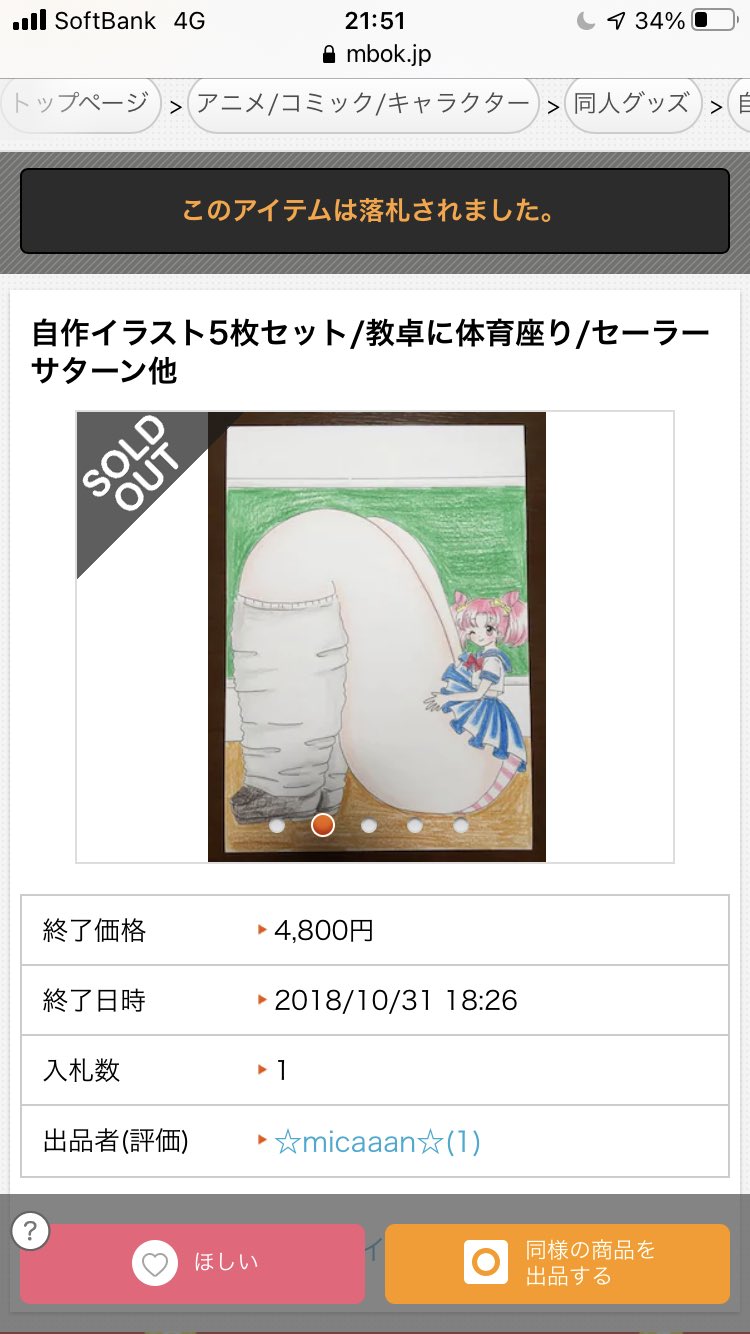Tap the location arrow status icon
Image resolution: width=750 pixels, height=1334 pixels.
[616, 20]
